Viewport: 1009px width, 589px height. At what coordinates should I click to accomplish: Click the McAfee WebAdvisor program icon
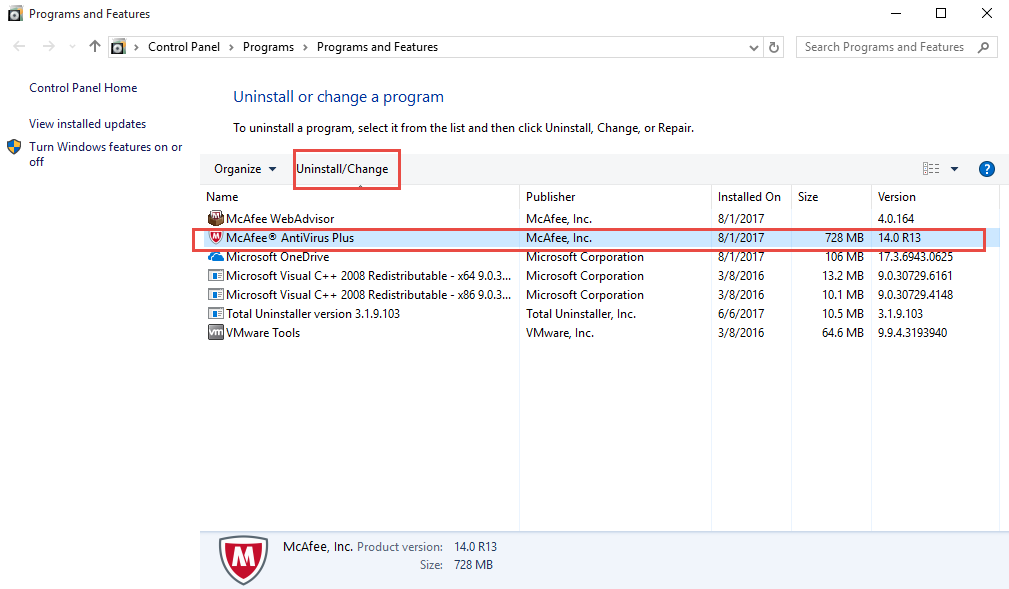[x=215, y=219]
